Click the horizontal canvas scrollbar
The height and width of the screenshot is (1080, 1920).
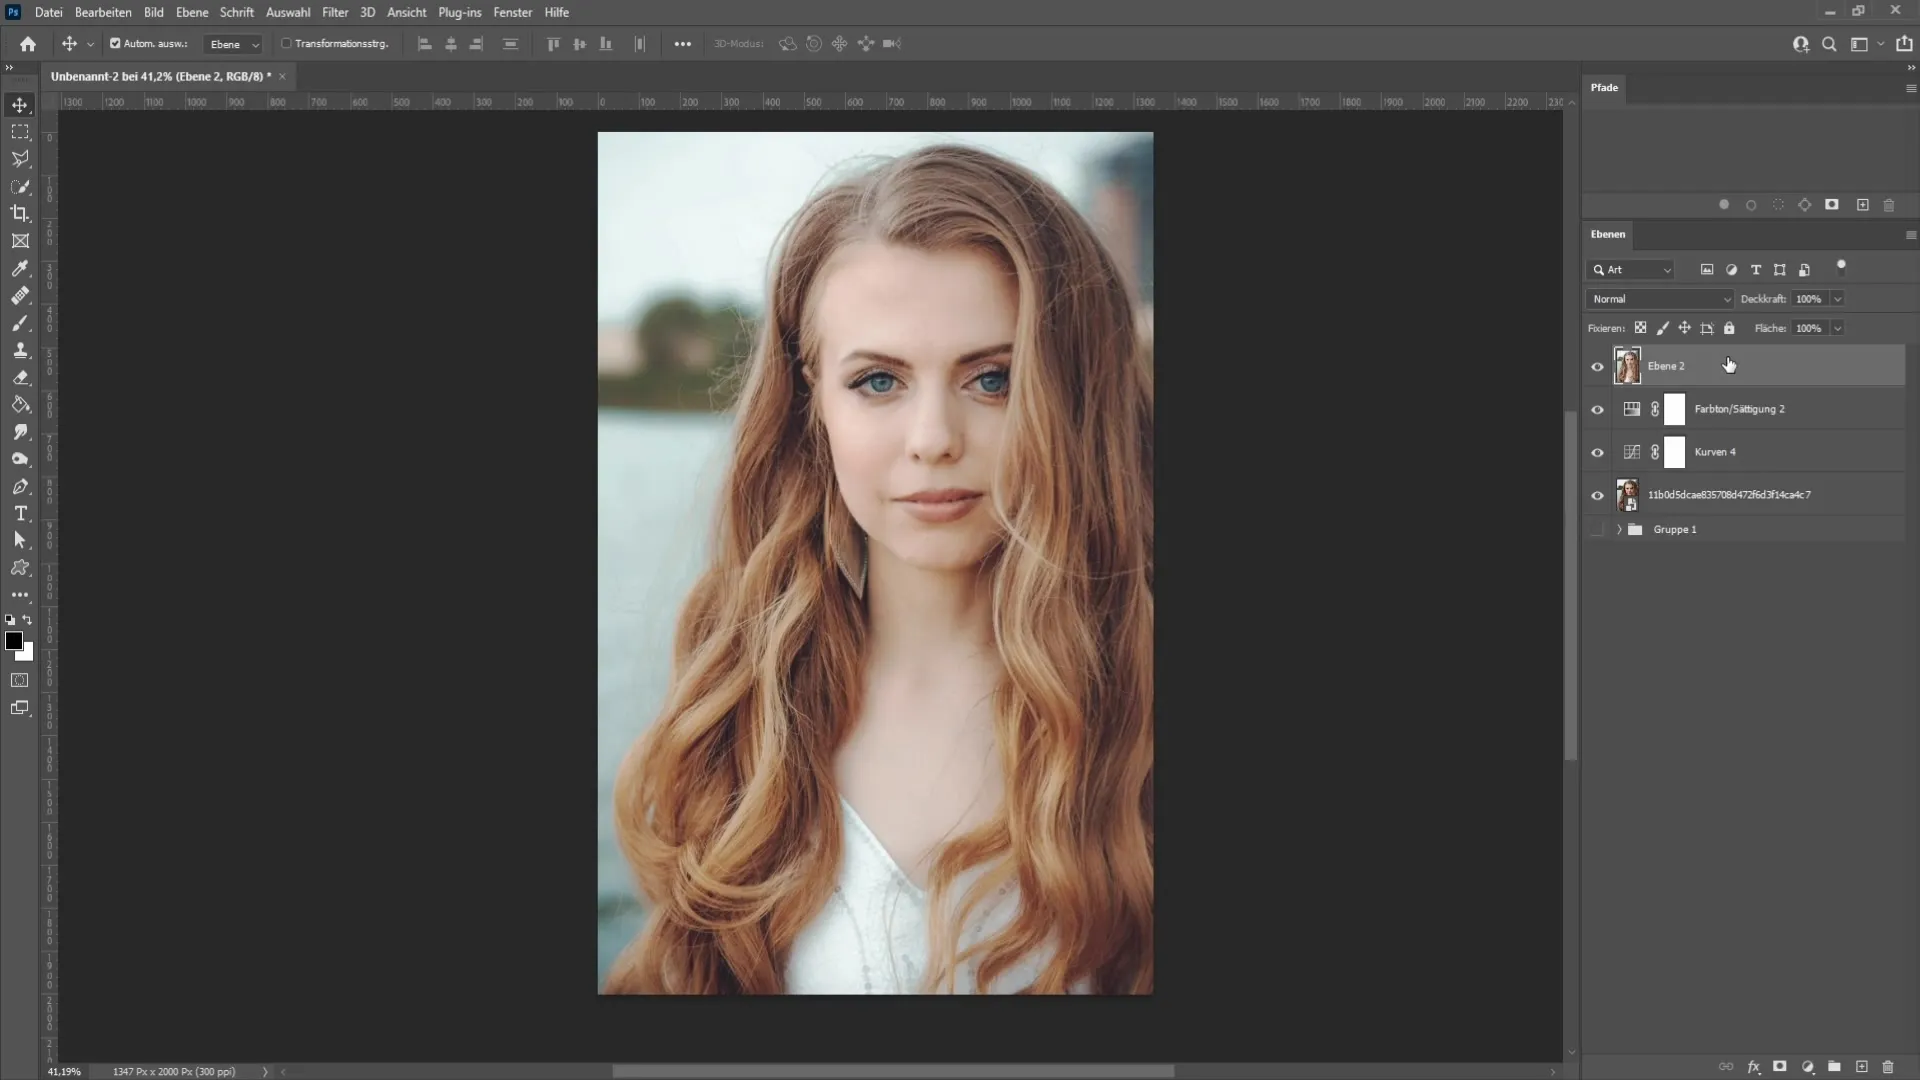[893, 1071]
